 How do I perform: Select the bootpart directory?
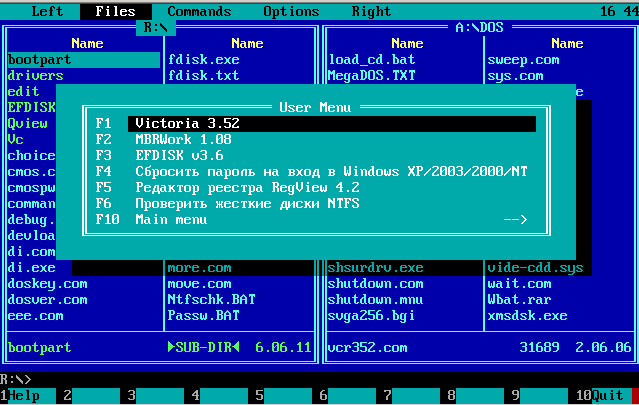click(x=84, y=60)
